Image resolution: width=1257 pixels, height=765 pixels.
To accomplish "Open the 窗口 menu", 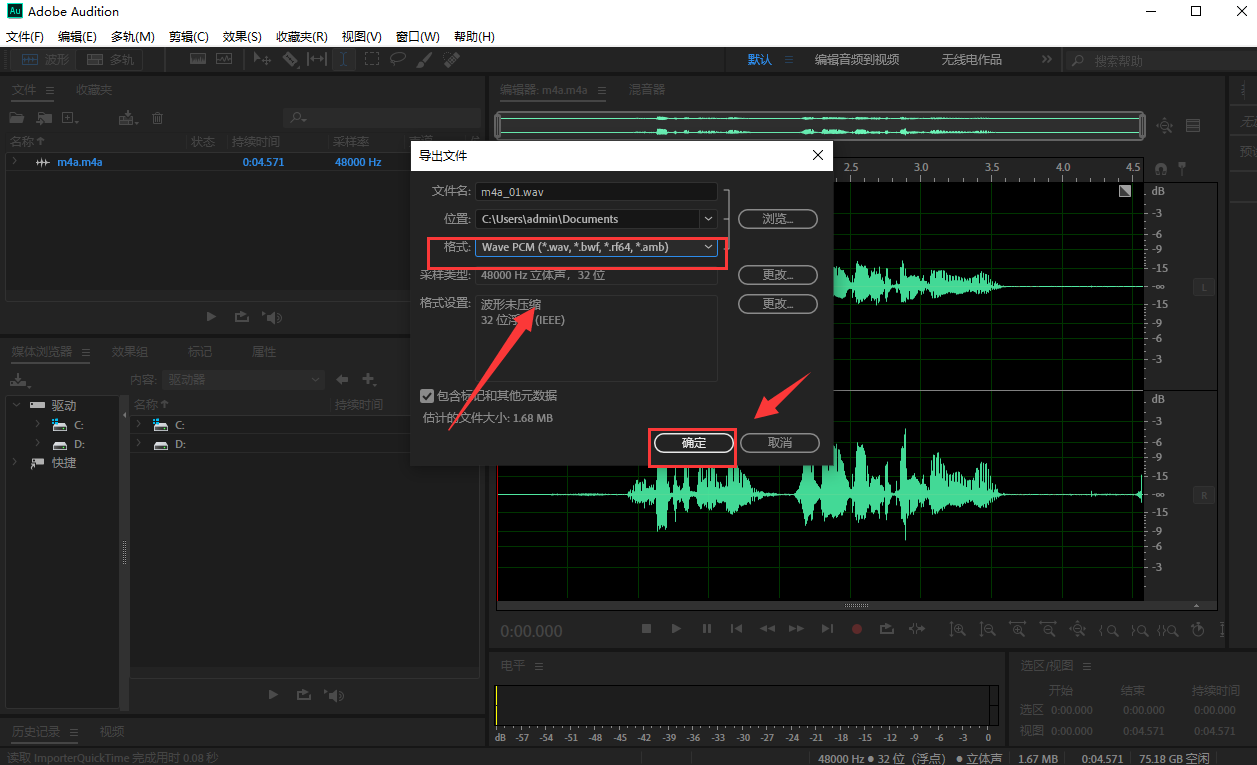I will (418, 37).
